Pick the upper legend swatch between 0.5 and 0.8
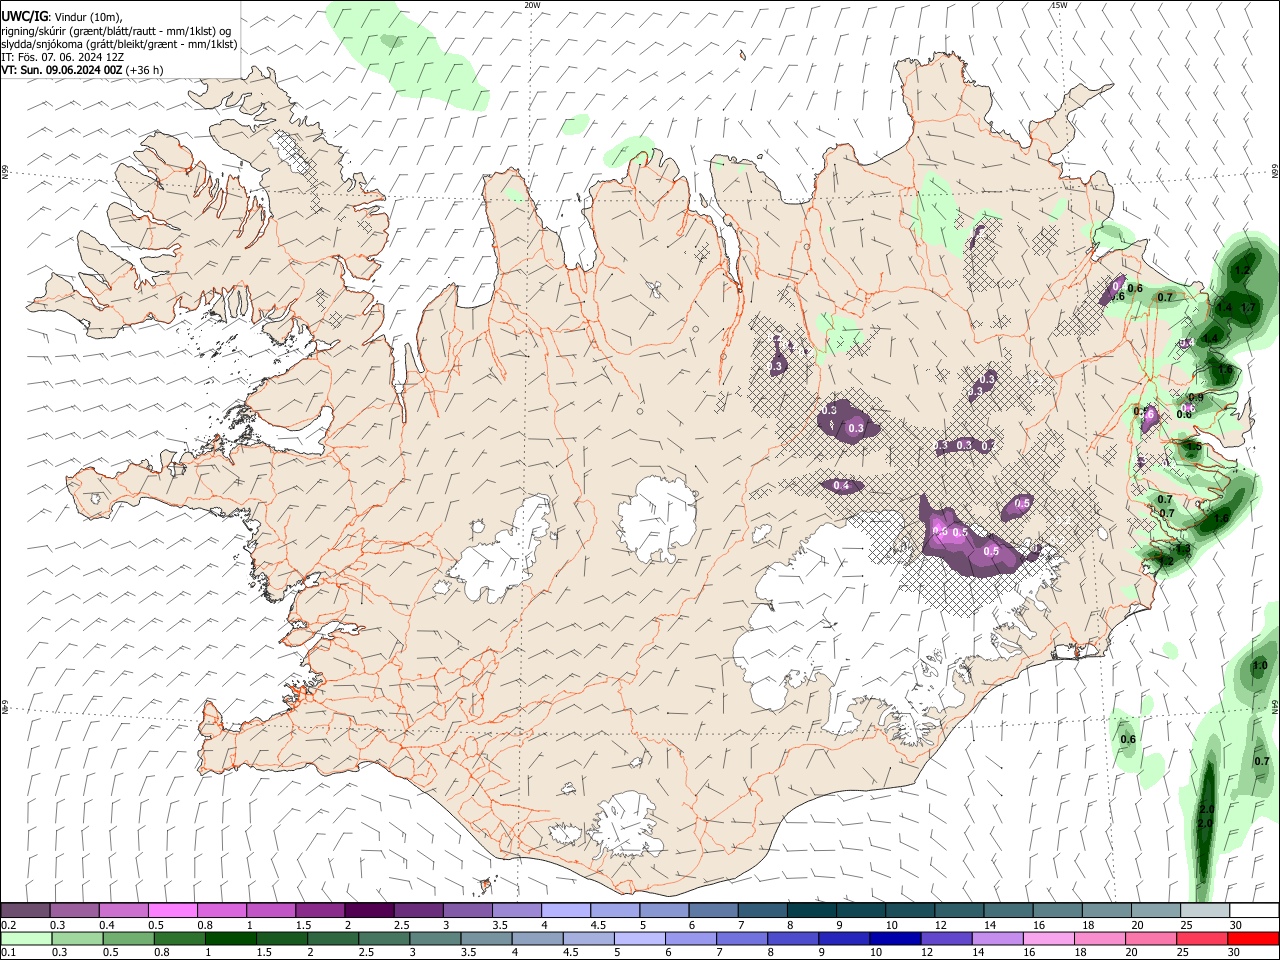 [173, 910]
